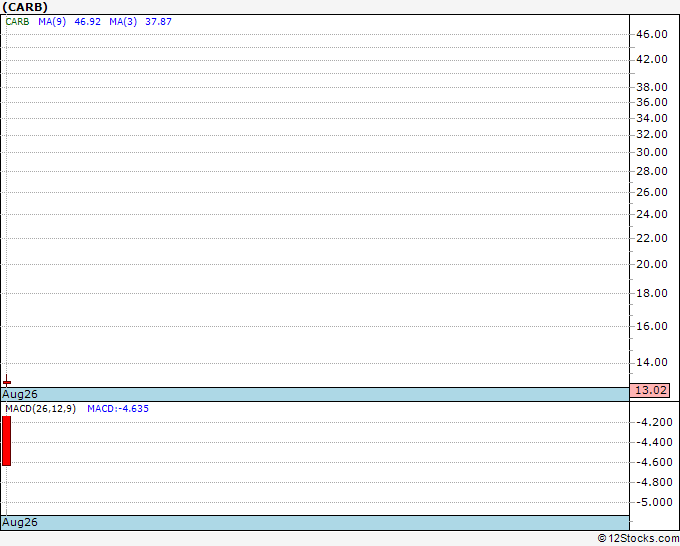The width and height of the screenshot is (680, 546).
Task: Click the 26.00 price axis label
Action: click(652, 192)
